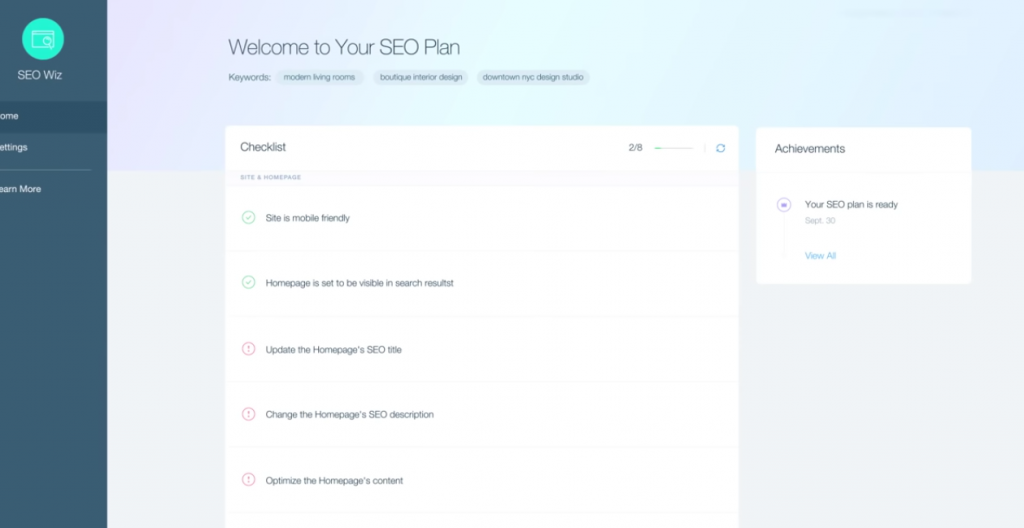The height and width of the screenshot is (528, 1024).
Task: Click the SEO Wiz logo icon
Action: [43, 39]
